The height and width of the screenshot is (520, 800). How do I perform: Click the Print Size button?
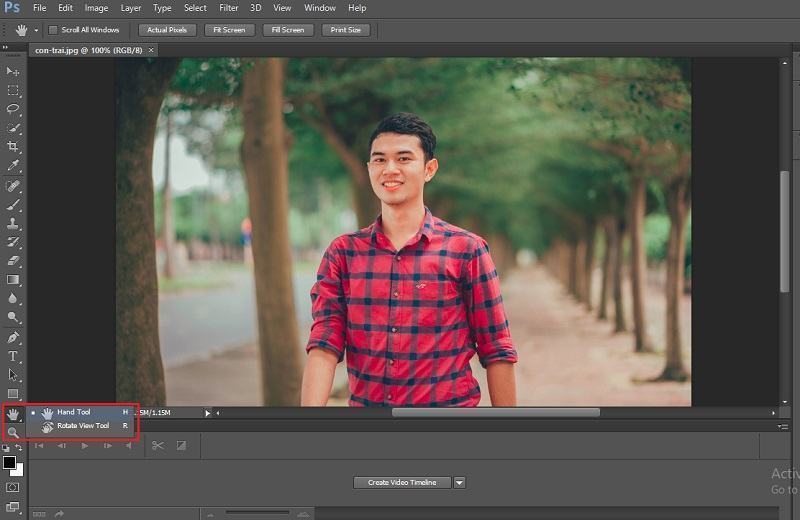click(x=345, y=30)
